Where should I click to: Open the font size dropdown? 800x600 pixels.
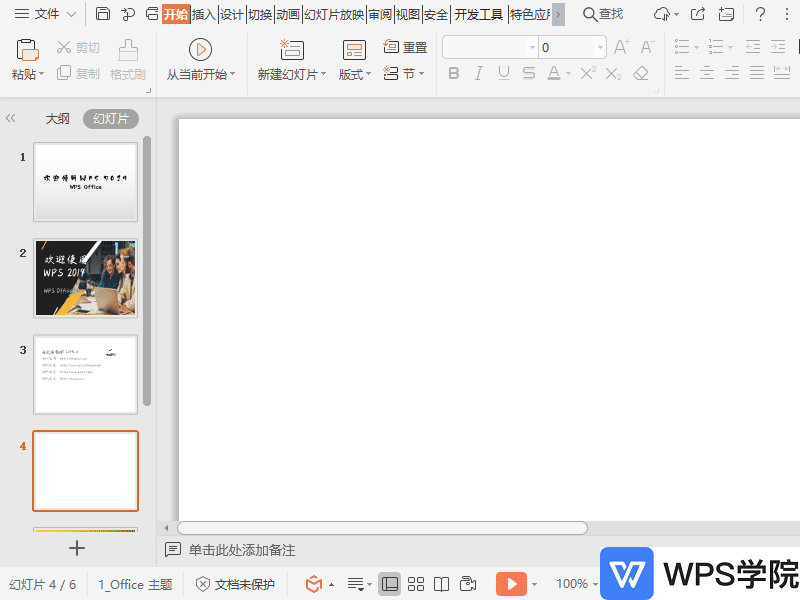tap(601, 47)
